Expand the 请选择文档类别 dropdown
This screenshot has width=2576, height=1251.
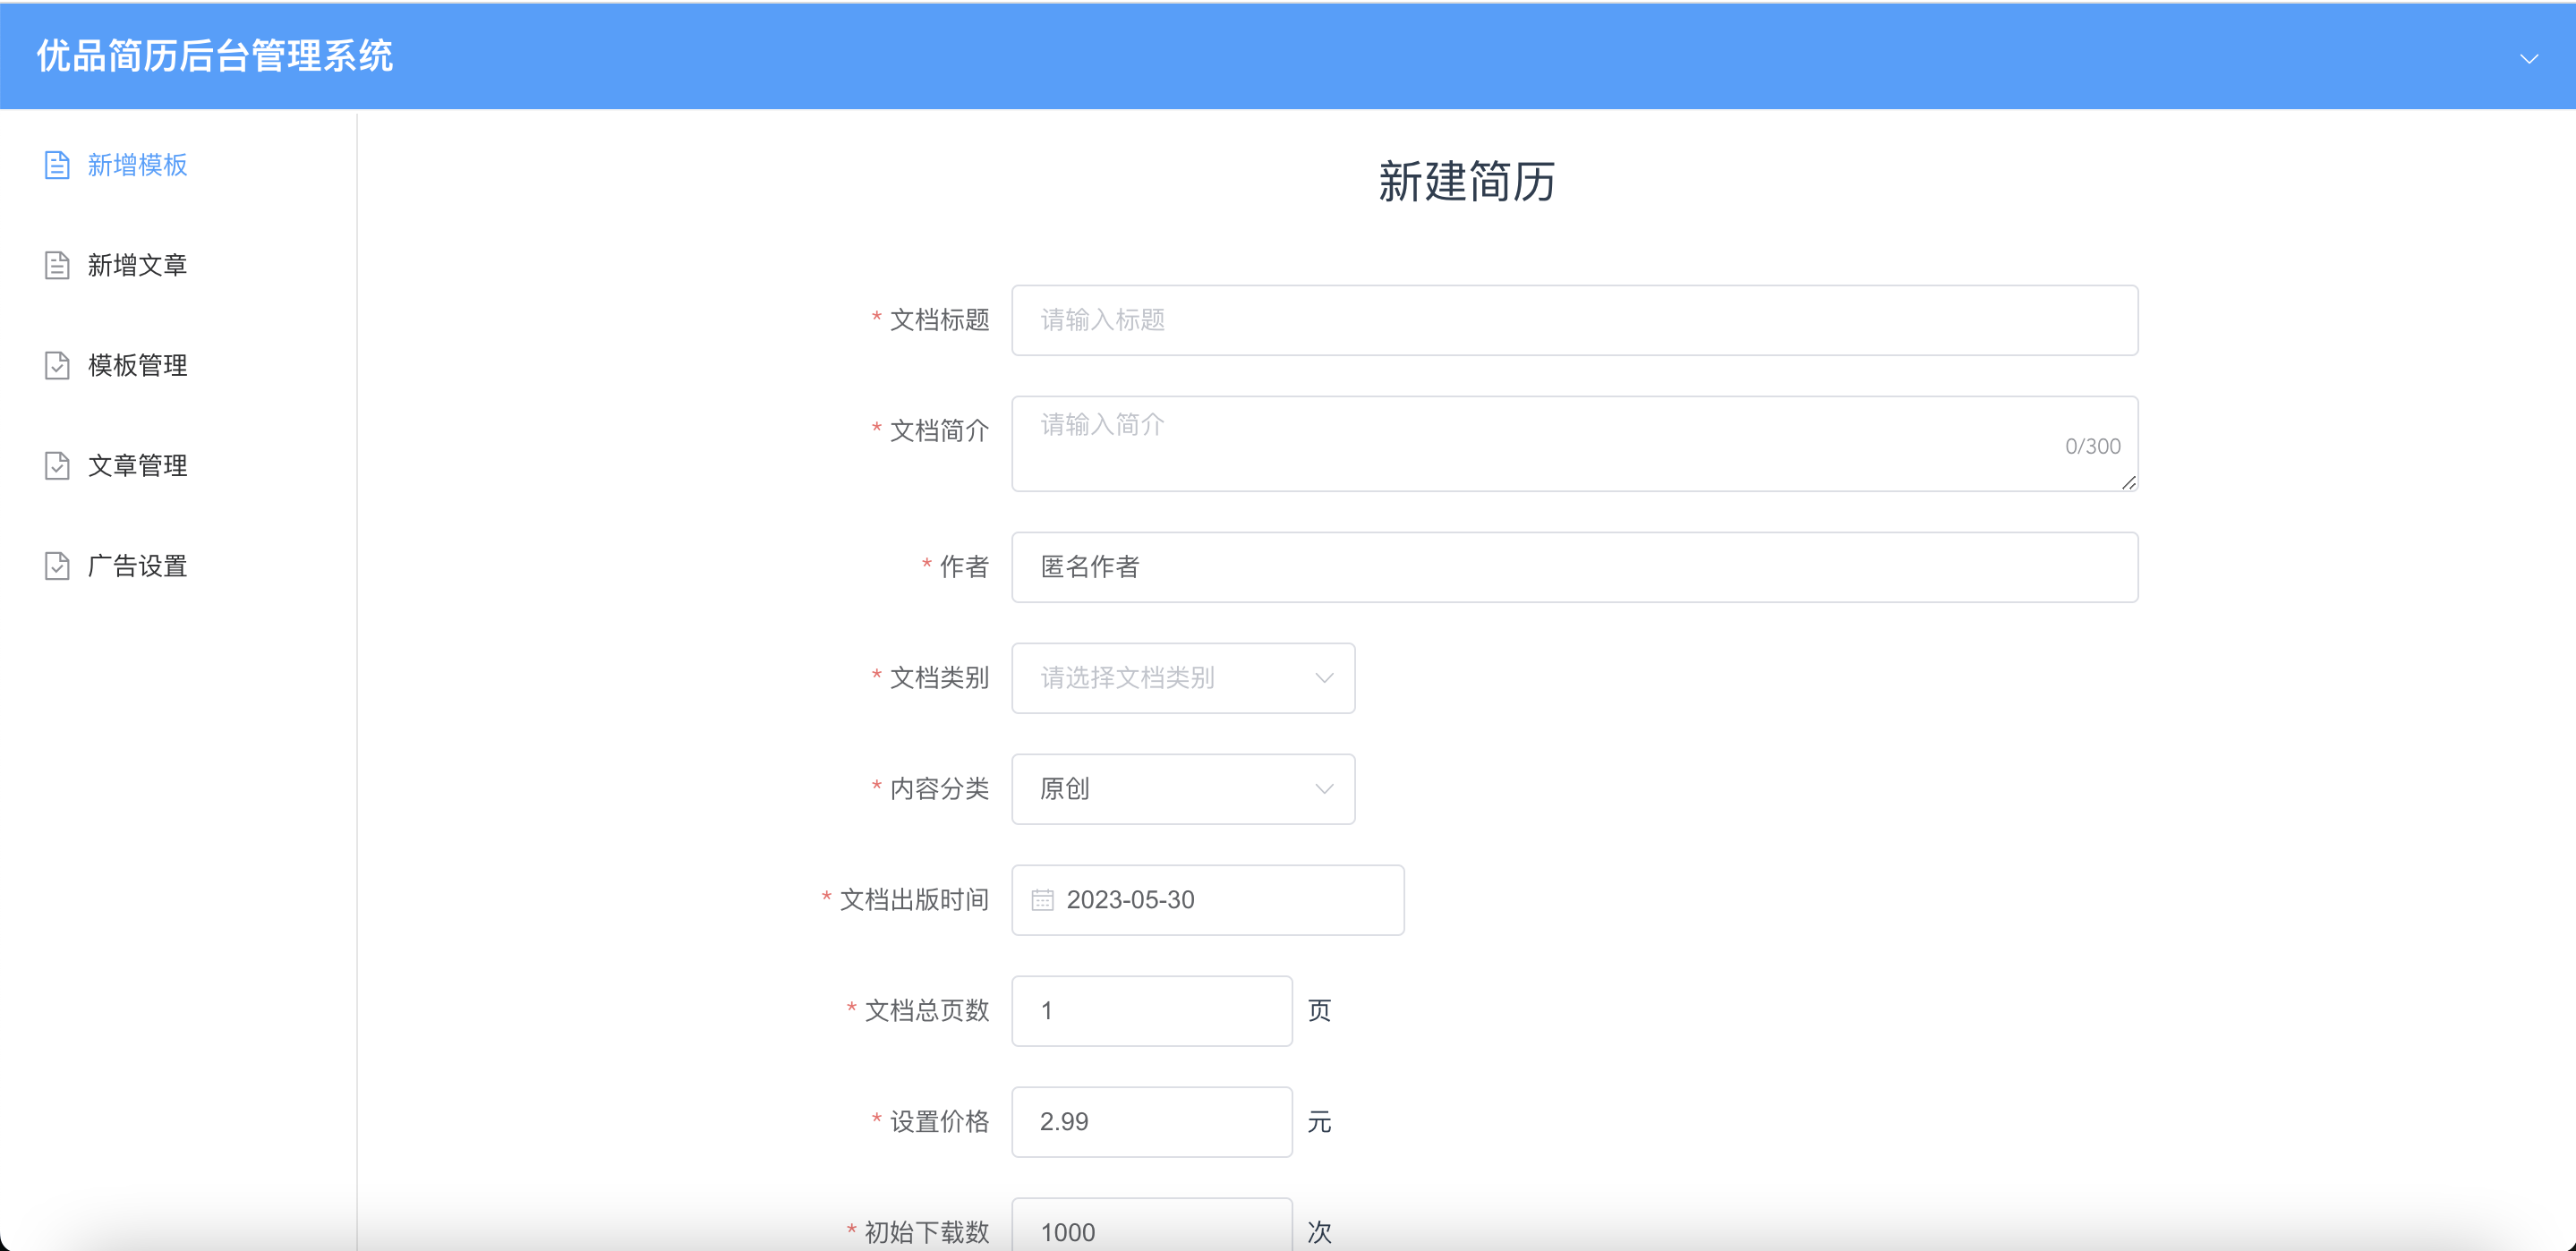(1183, 678)
